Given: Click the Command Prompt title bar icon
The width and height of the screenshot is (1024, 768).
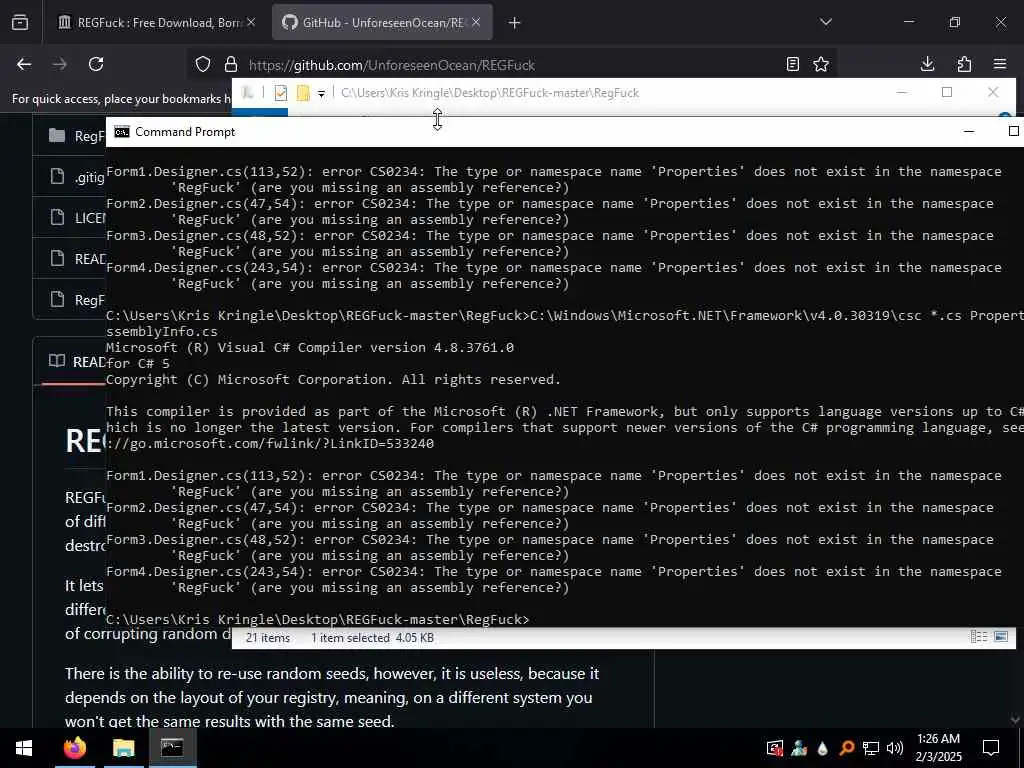Looking at the screenshot, I should coord(121,132).
